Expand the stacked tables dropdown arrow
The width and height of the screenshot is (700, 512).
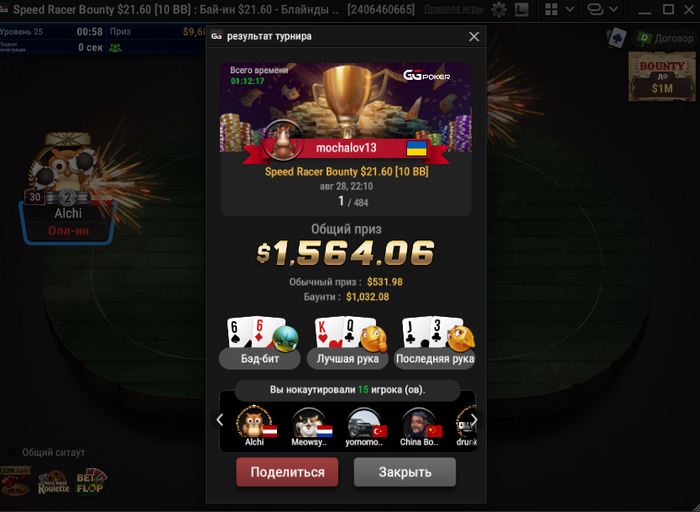614,9
